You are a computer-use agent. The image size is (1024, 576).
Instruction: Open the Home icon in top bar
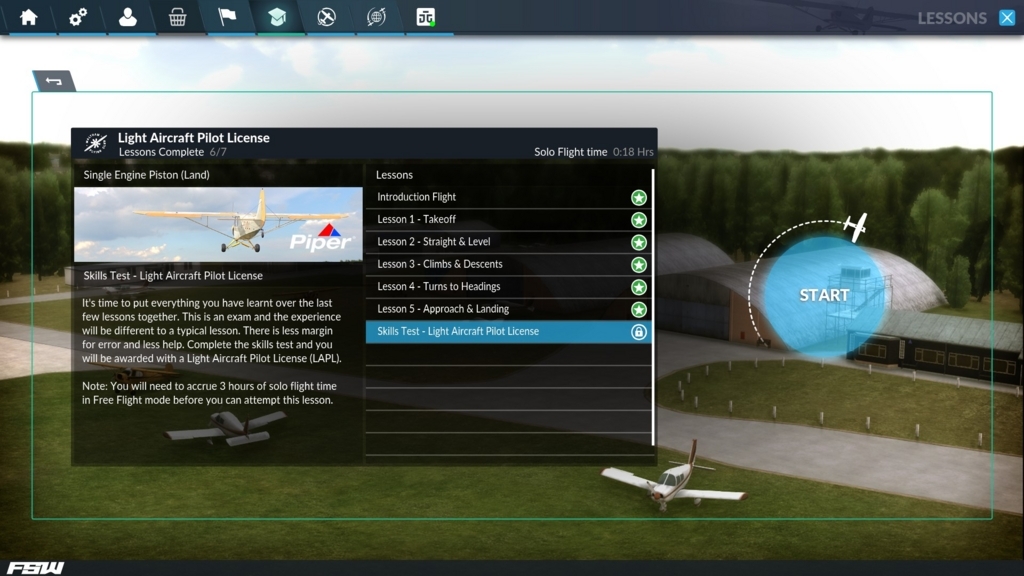29,17
